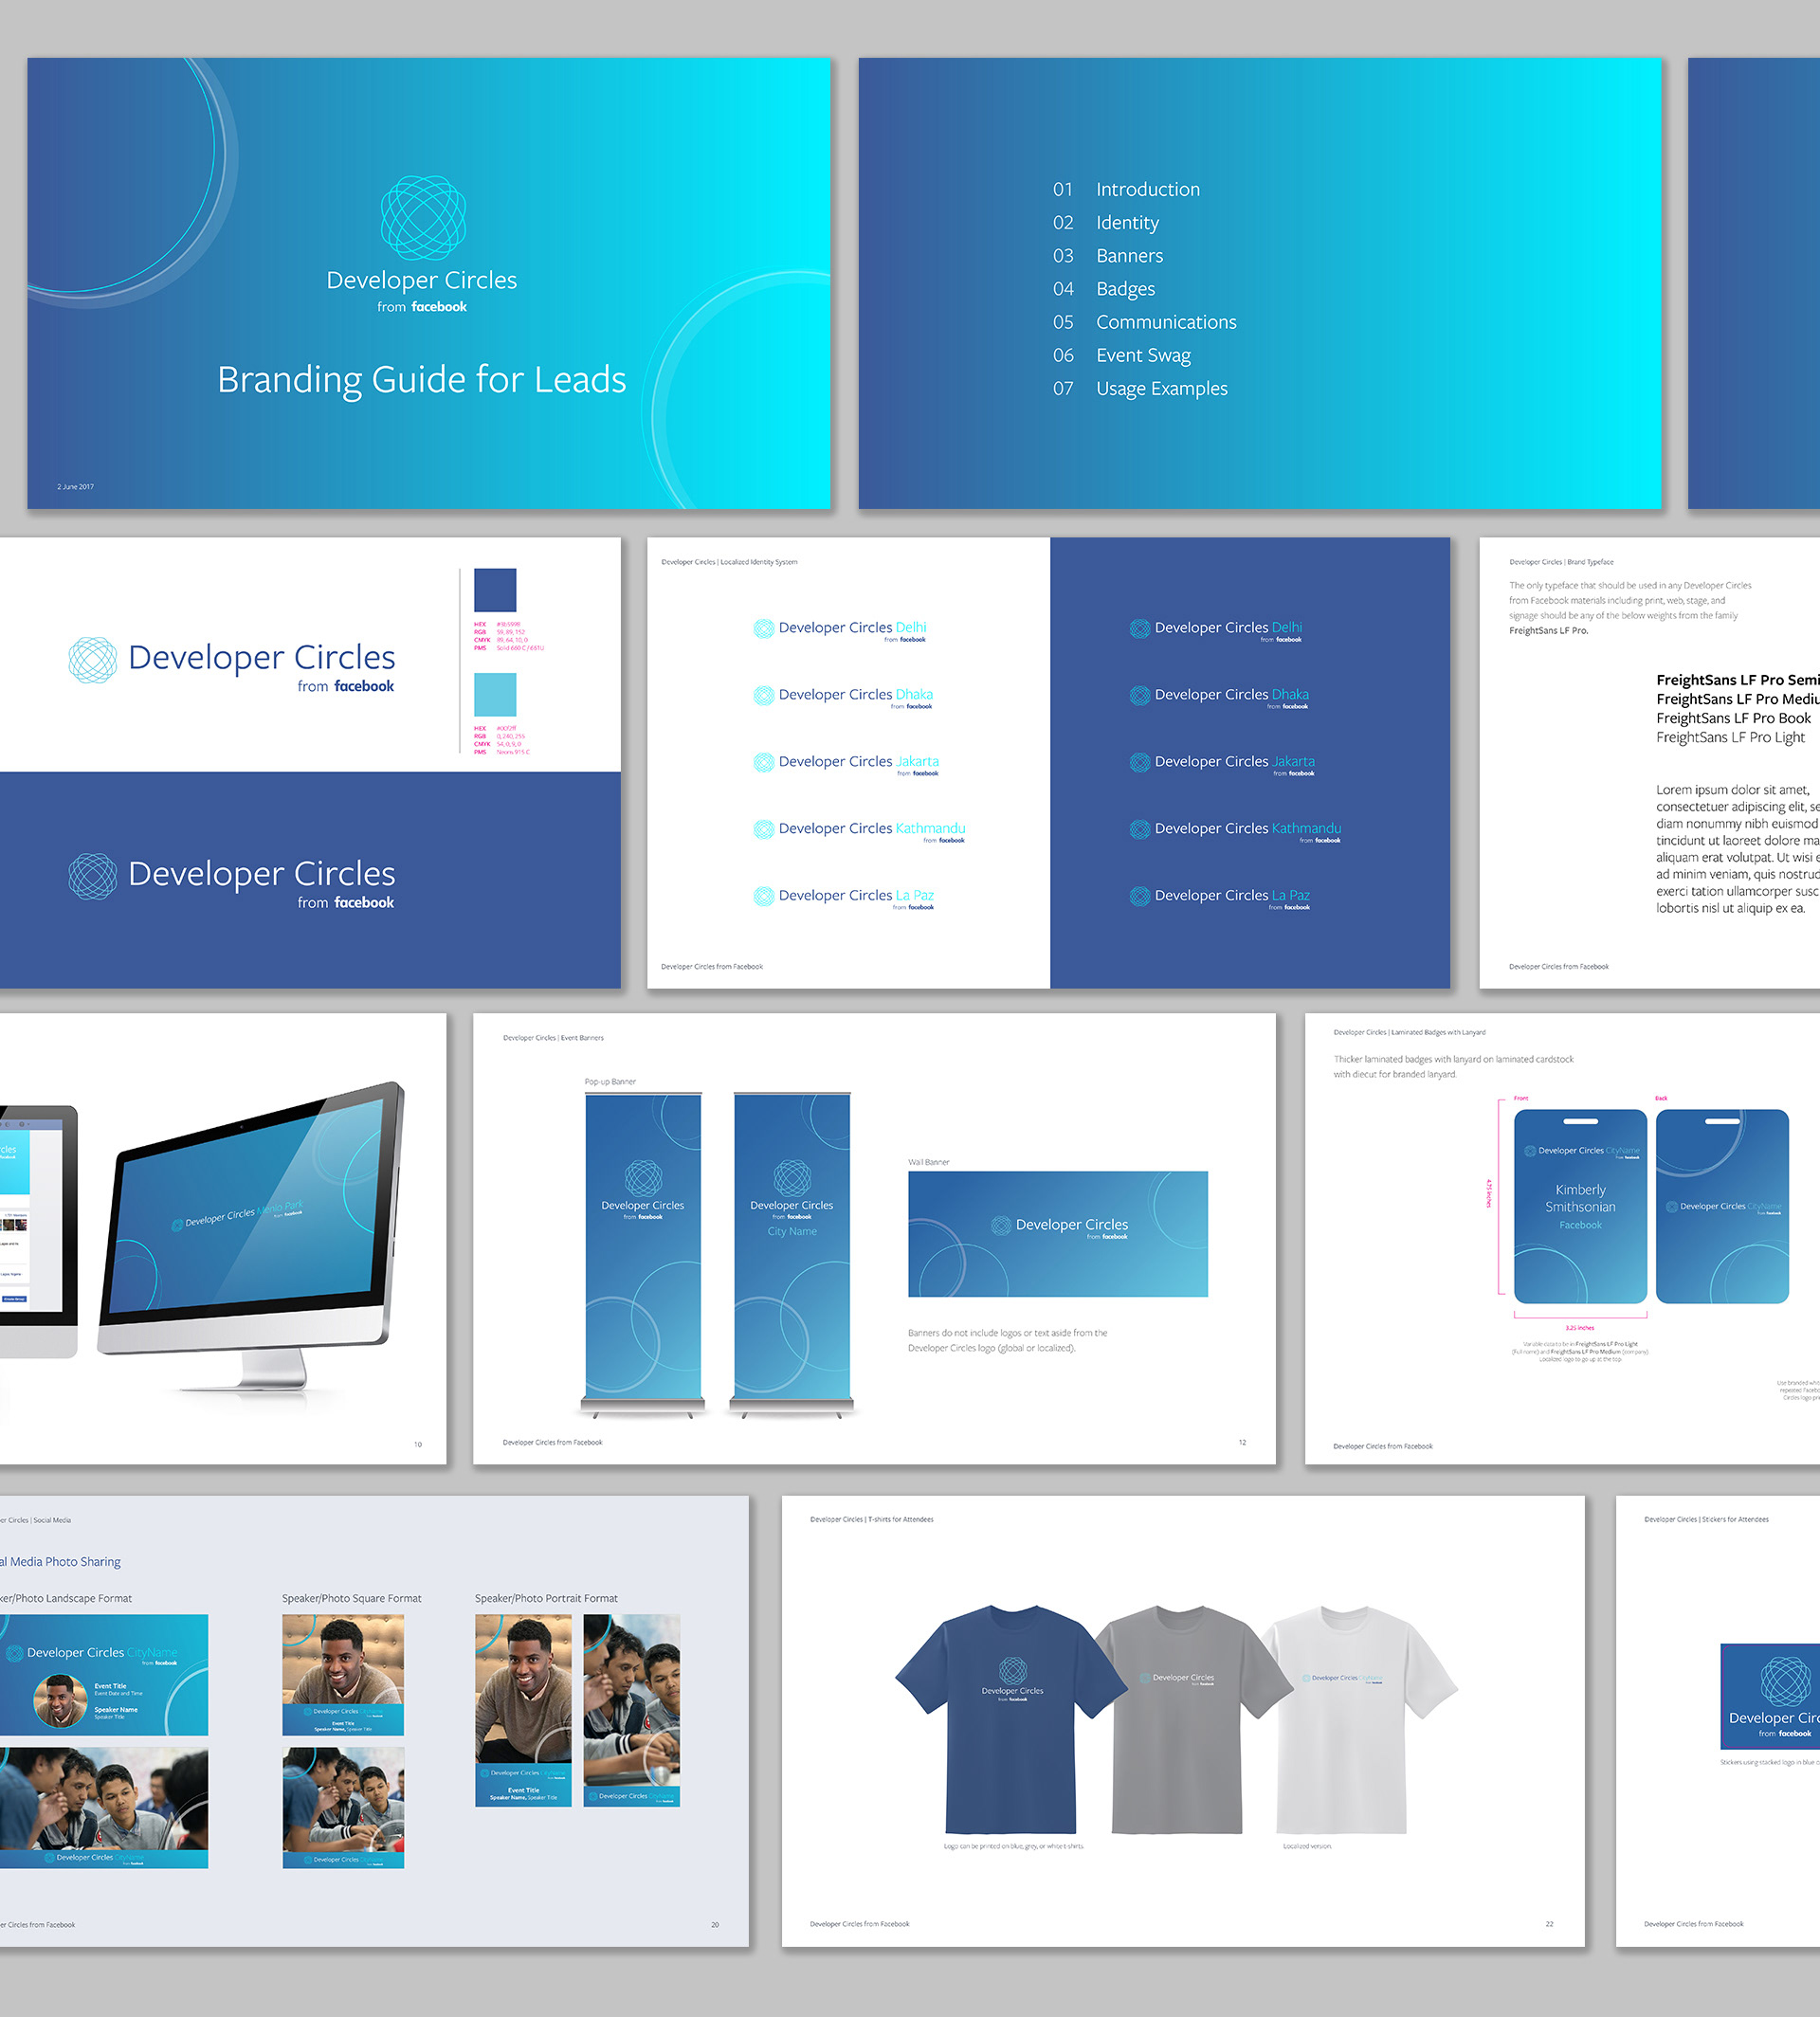
Task: Click the 'FreightSans LF Pro Light' typeface line
Action: coord(1730,737)
